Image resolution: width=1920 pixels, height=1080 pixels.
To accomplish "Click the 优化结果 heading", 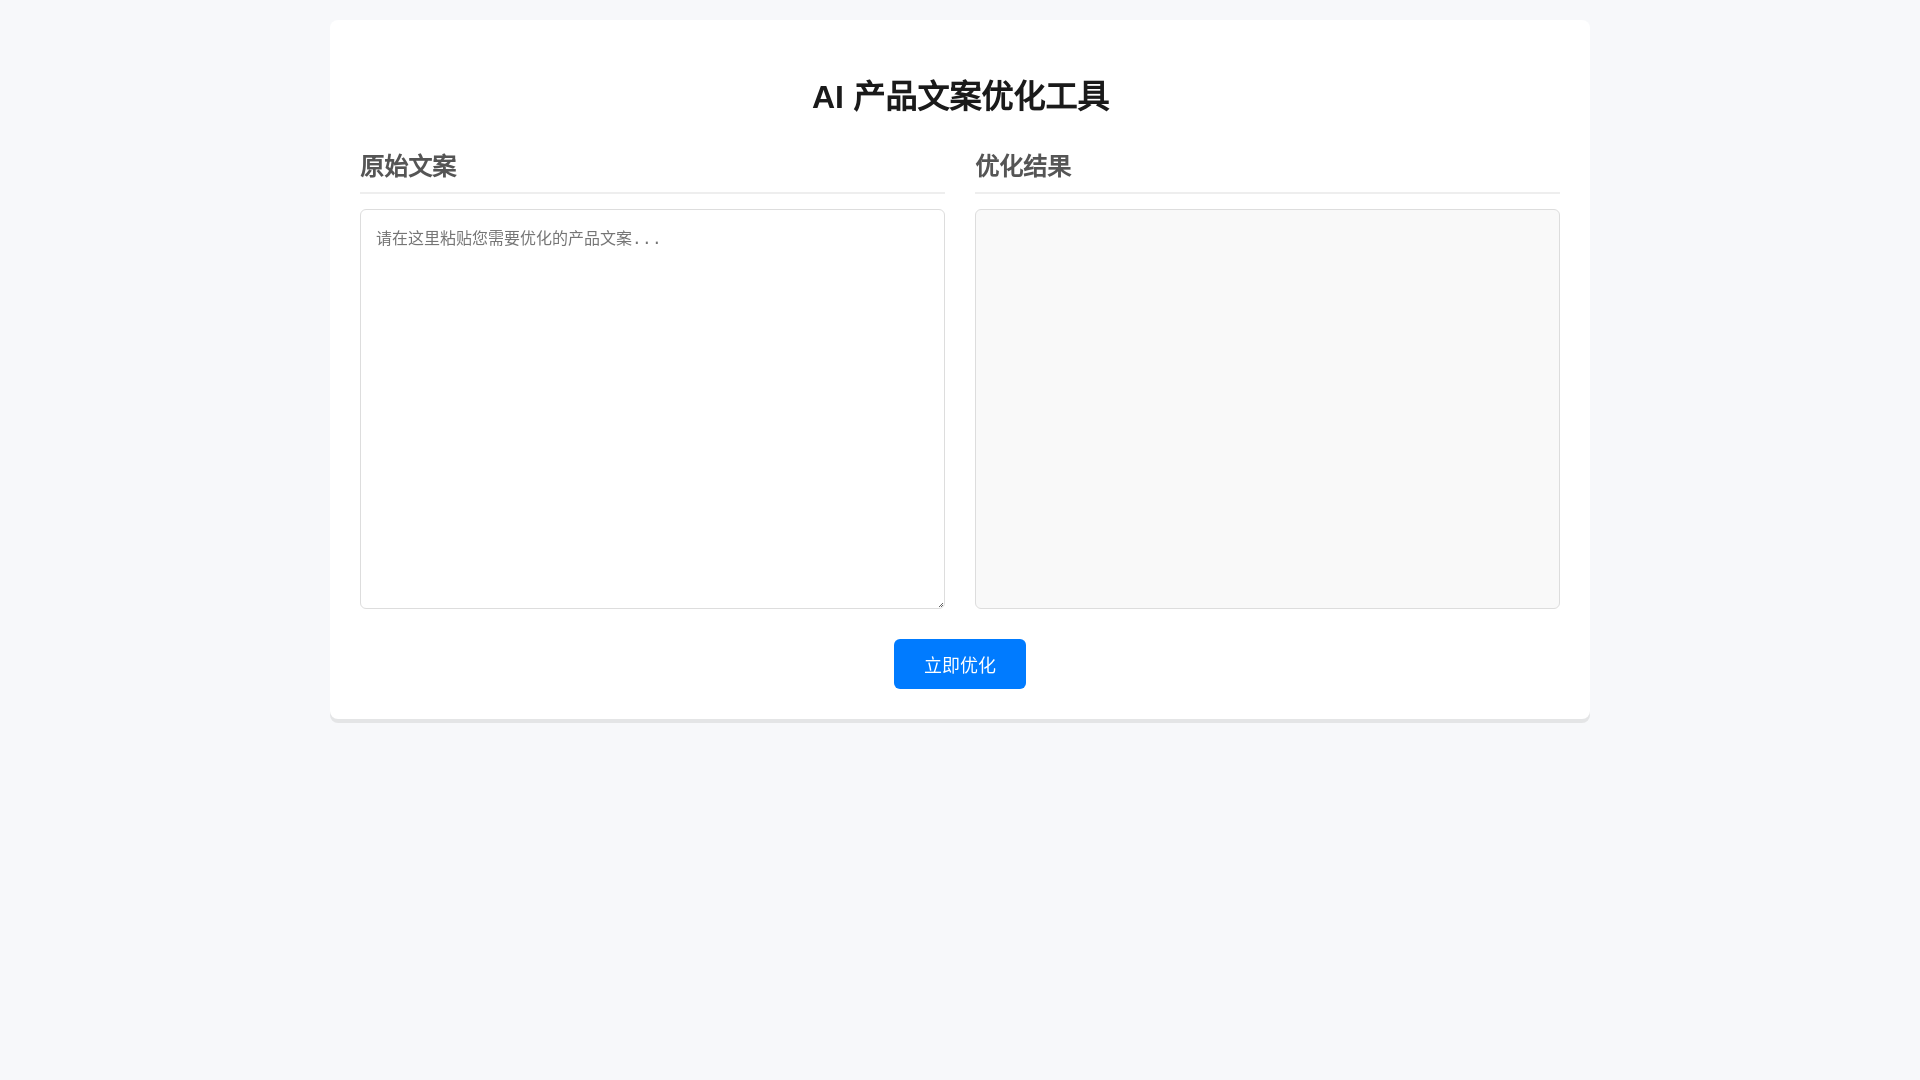I will pyautogui.click(x=1023, y=166).
